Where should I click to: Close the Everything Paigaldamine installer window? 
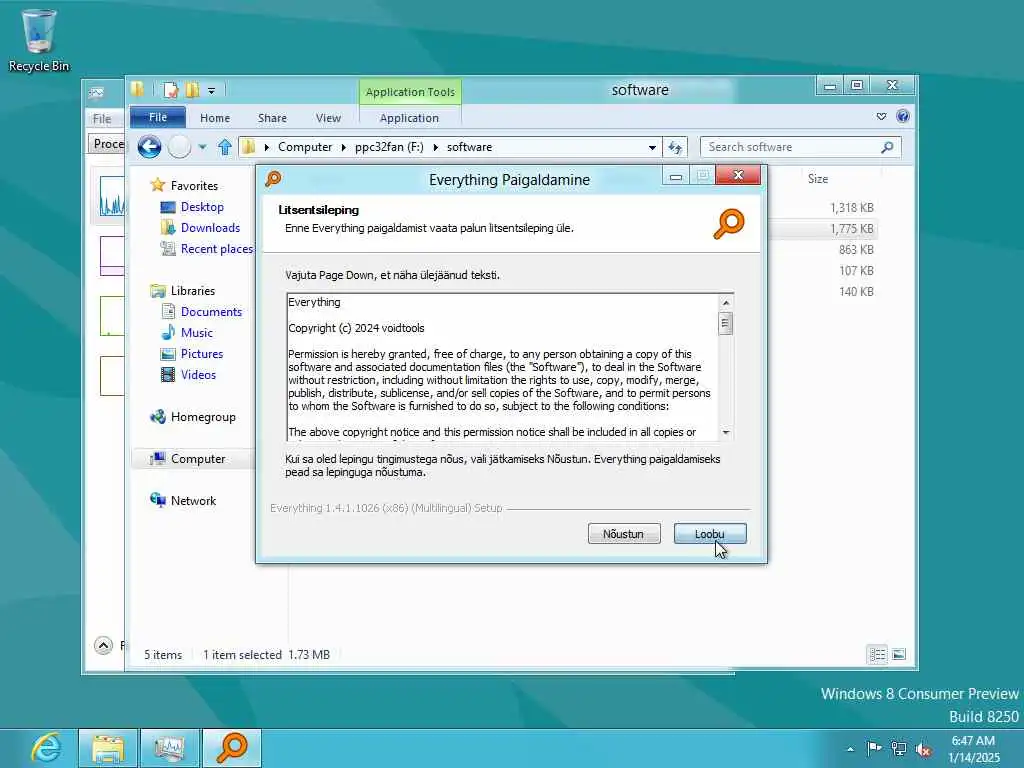coord(738,175)
